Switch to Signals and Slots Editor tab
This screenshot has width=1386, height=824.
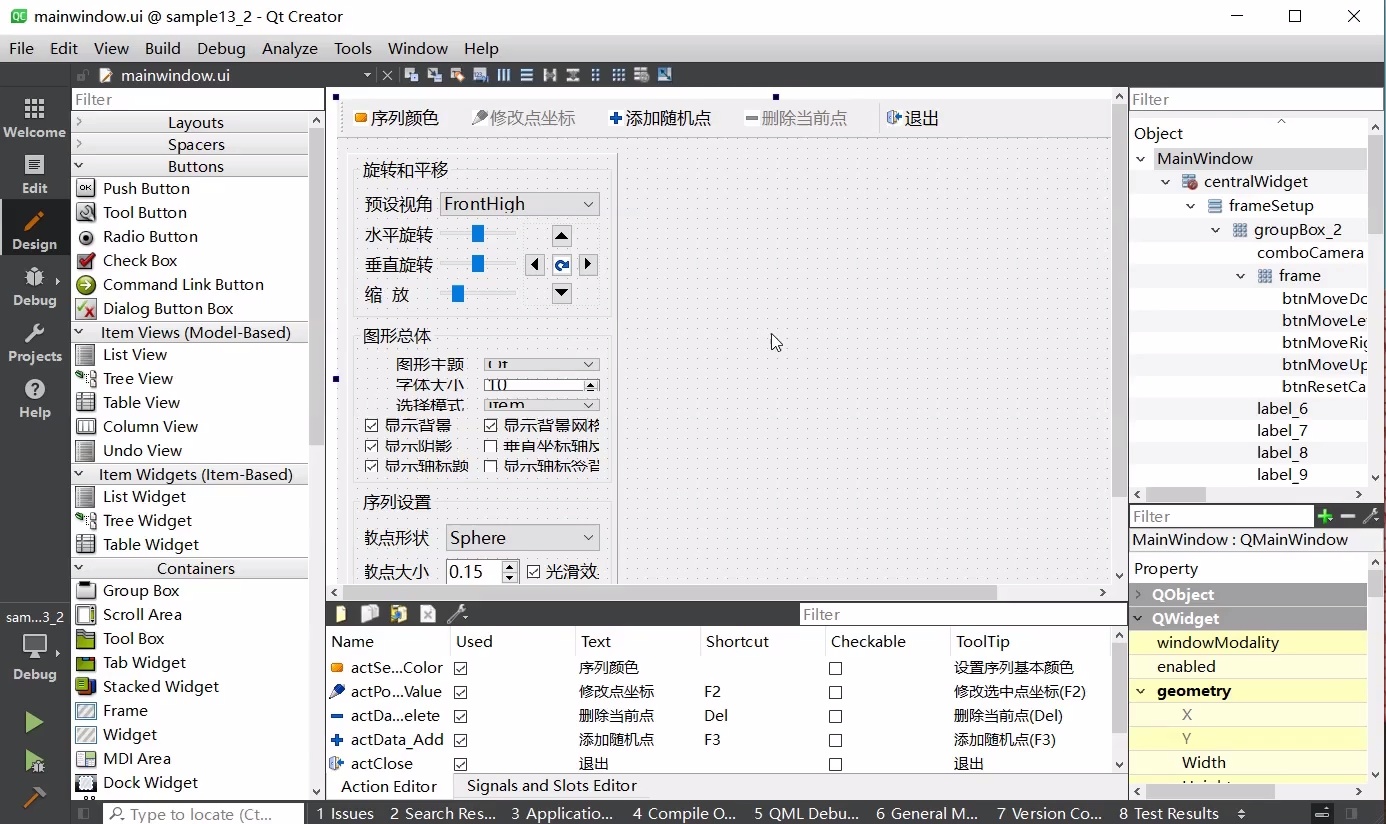point(552,786)
